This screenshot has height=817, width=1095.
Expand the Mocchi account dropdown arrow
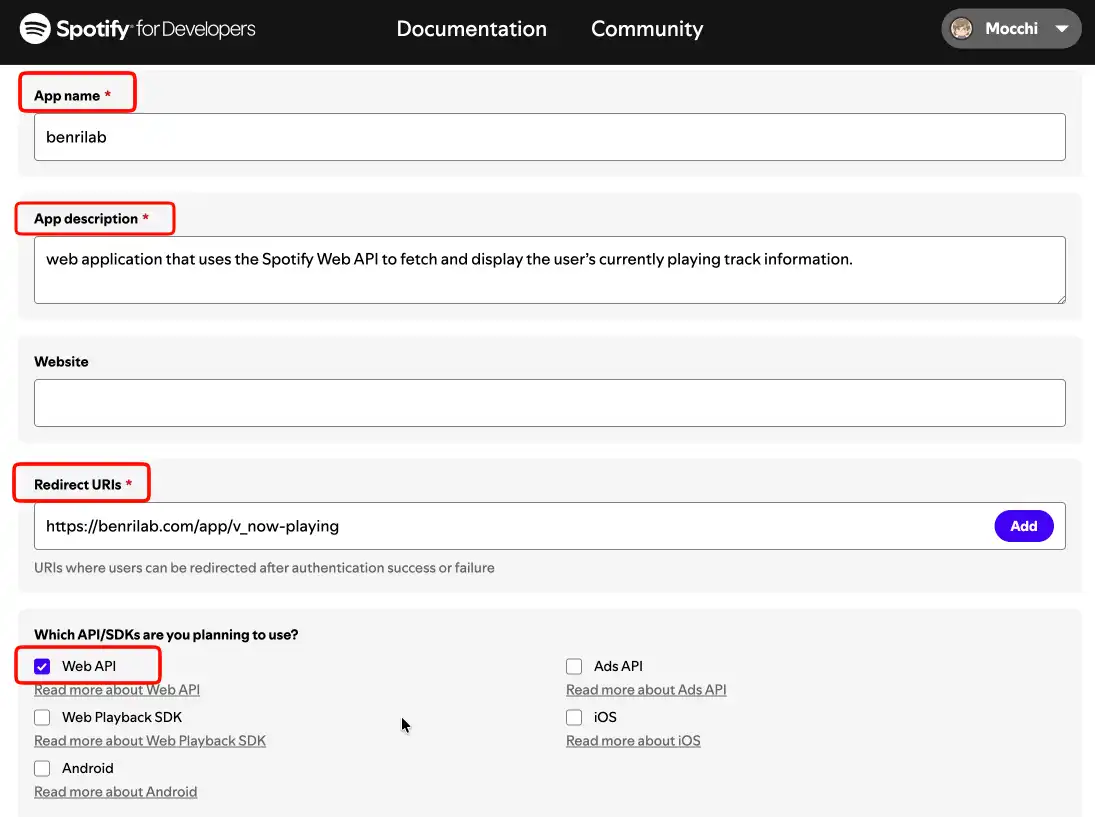click(x=1062, y=29)
